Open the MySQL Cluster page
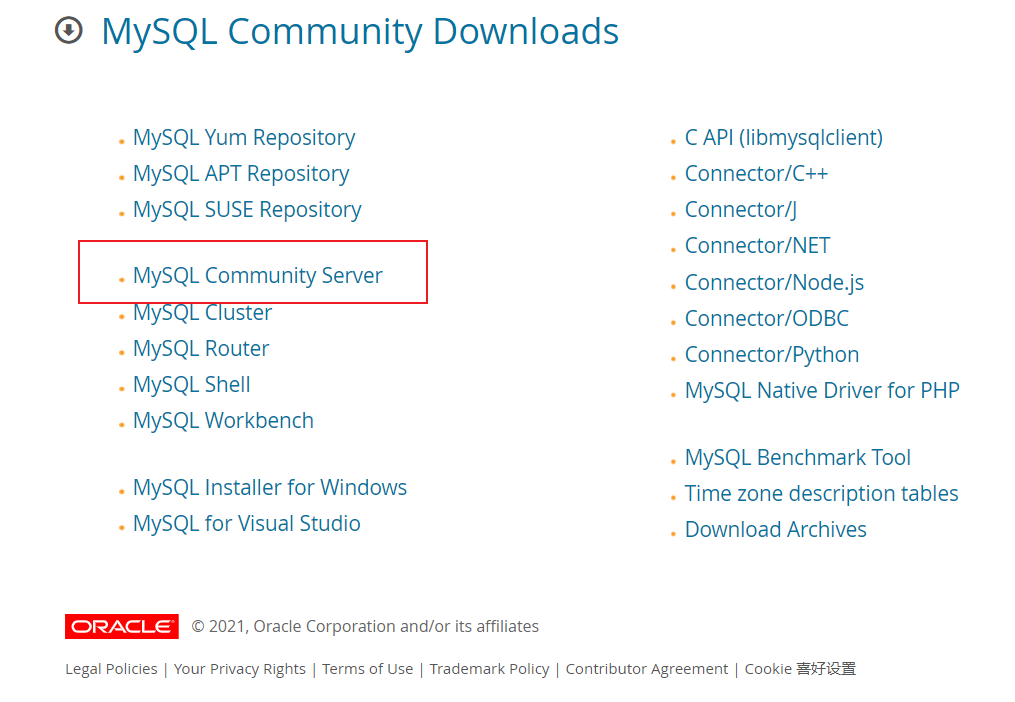 coord(202,312)
